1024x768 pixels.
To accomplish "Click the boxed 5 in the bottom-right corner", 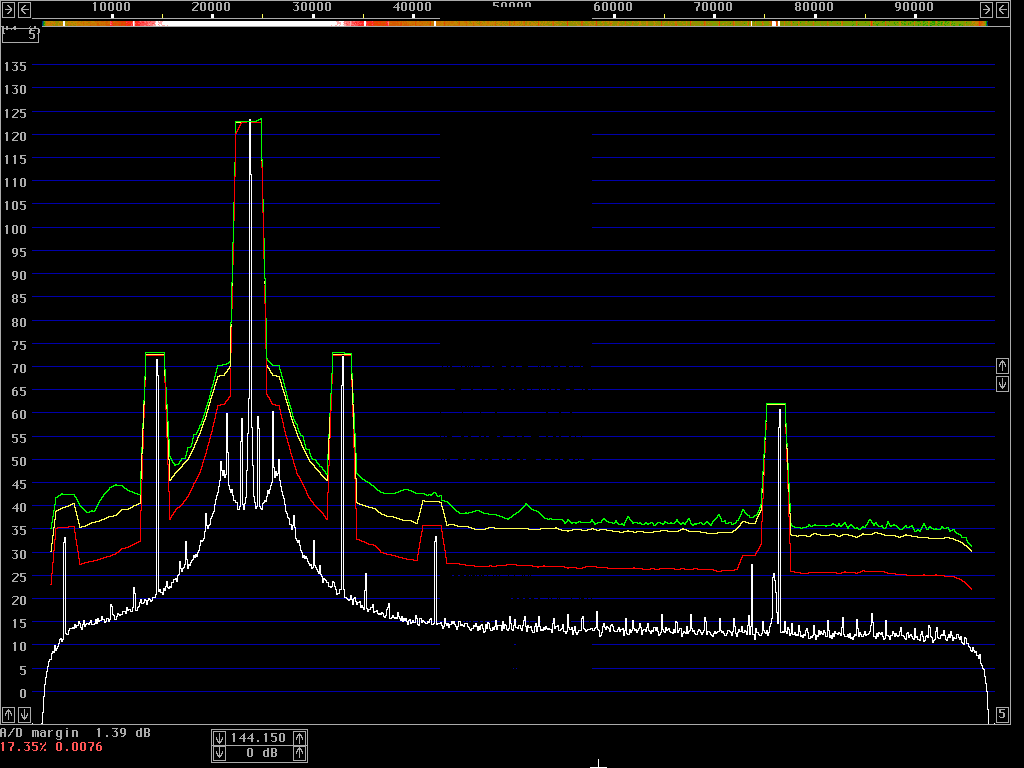I will tap(1002, 714).
